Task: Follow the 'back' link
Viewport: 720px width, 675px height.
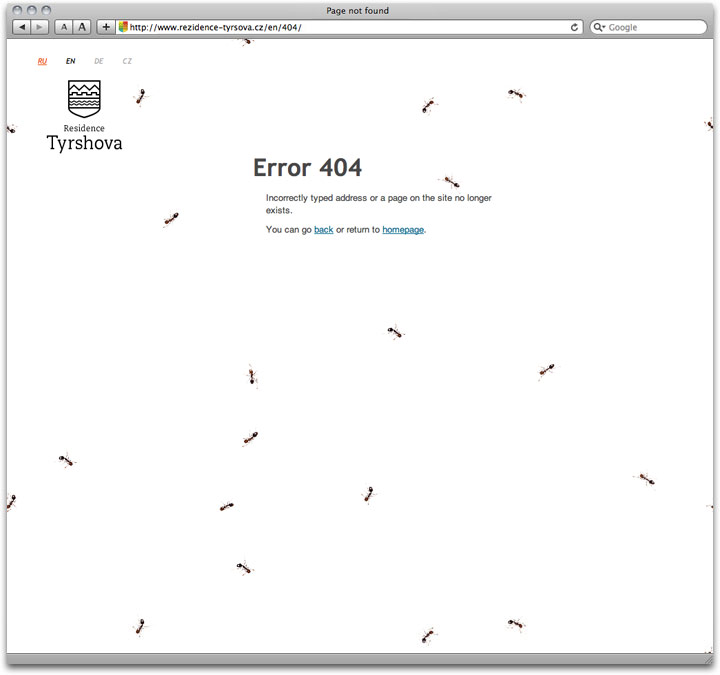Action: click(324, 230)
